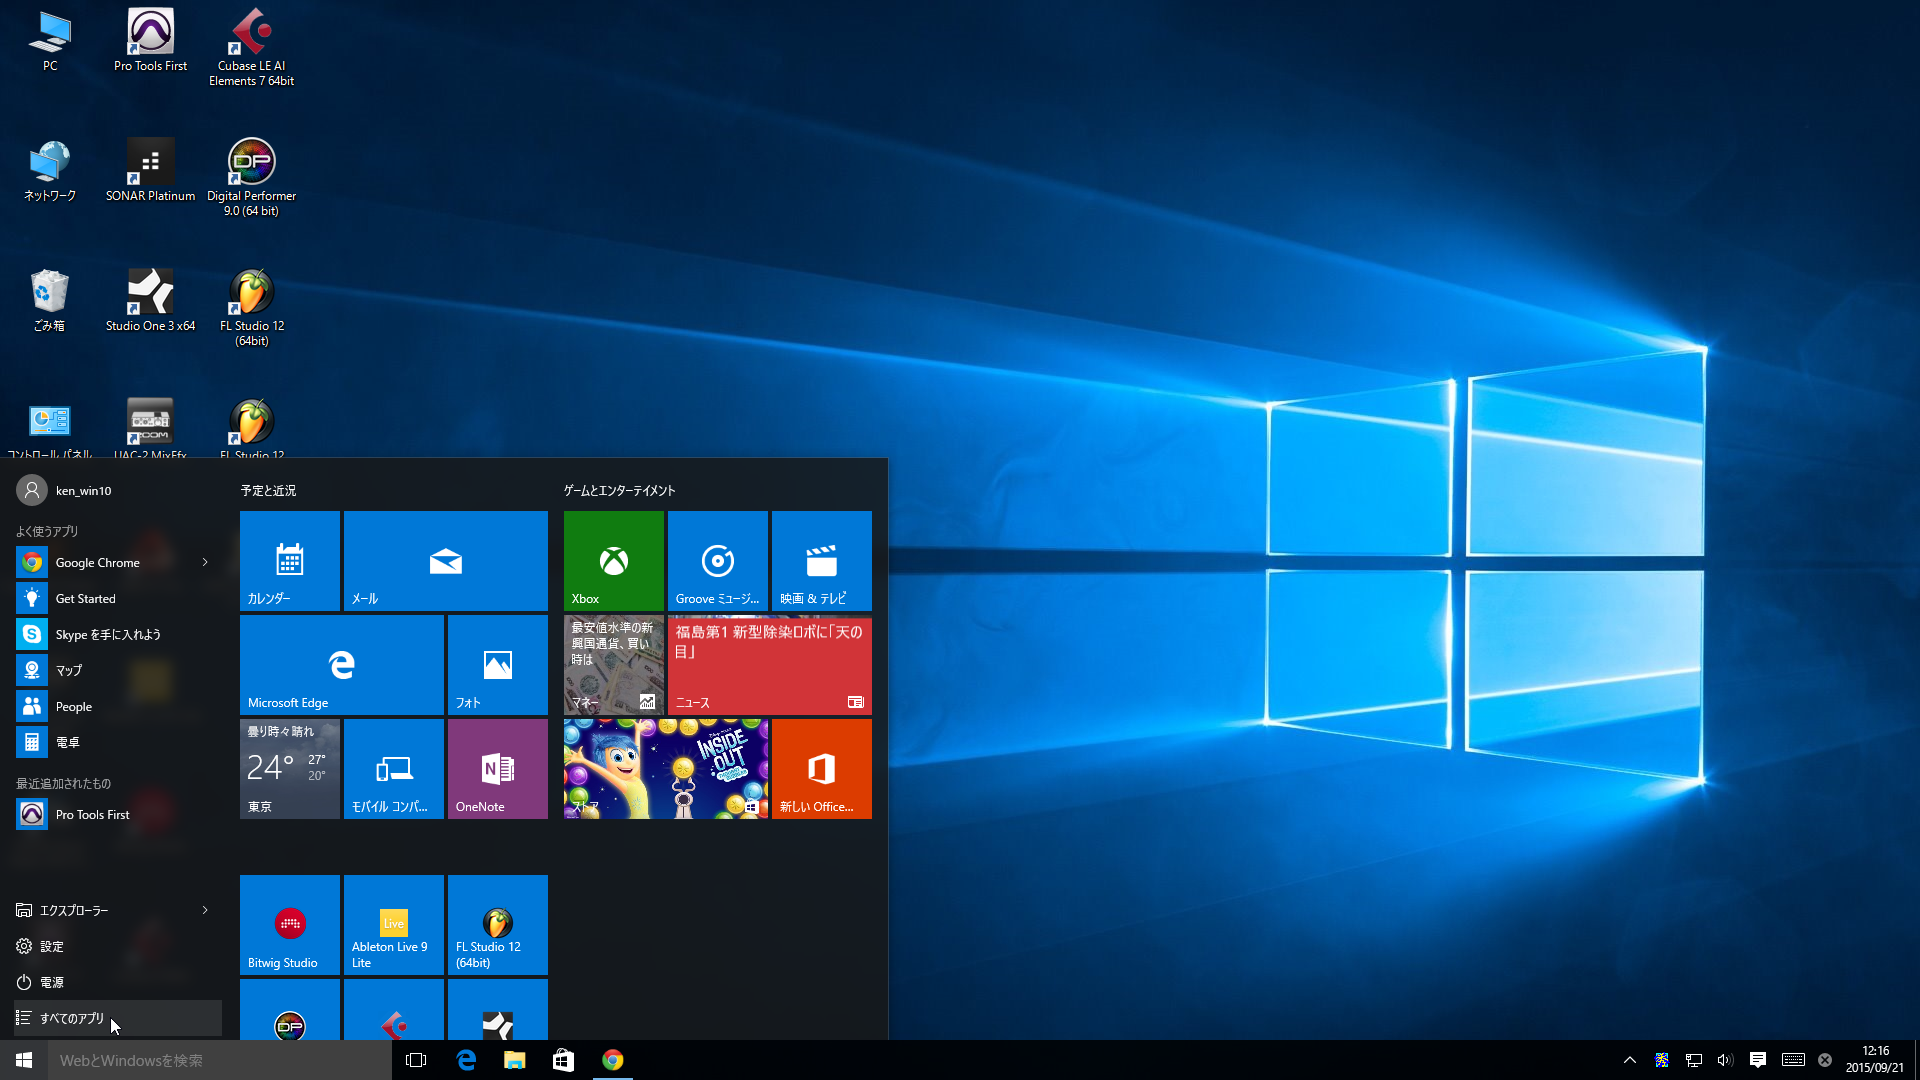The width and height of the screenshot is (1920, 1080).
Task: Open the Action Center notifications icon
Action: pyautogui.click(x=1757, y=1060)
